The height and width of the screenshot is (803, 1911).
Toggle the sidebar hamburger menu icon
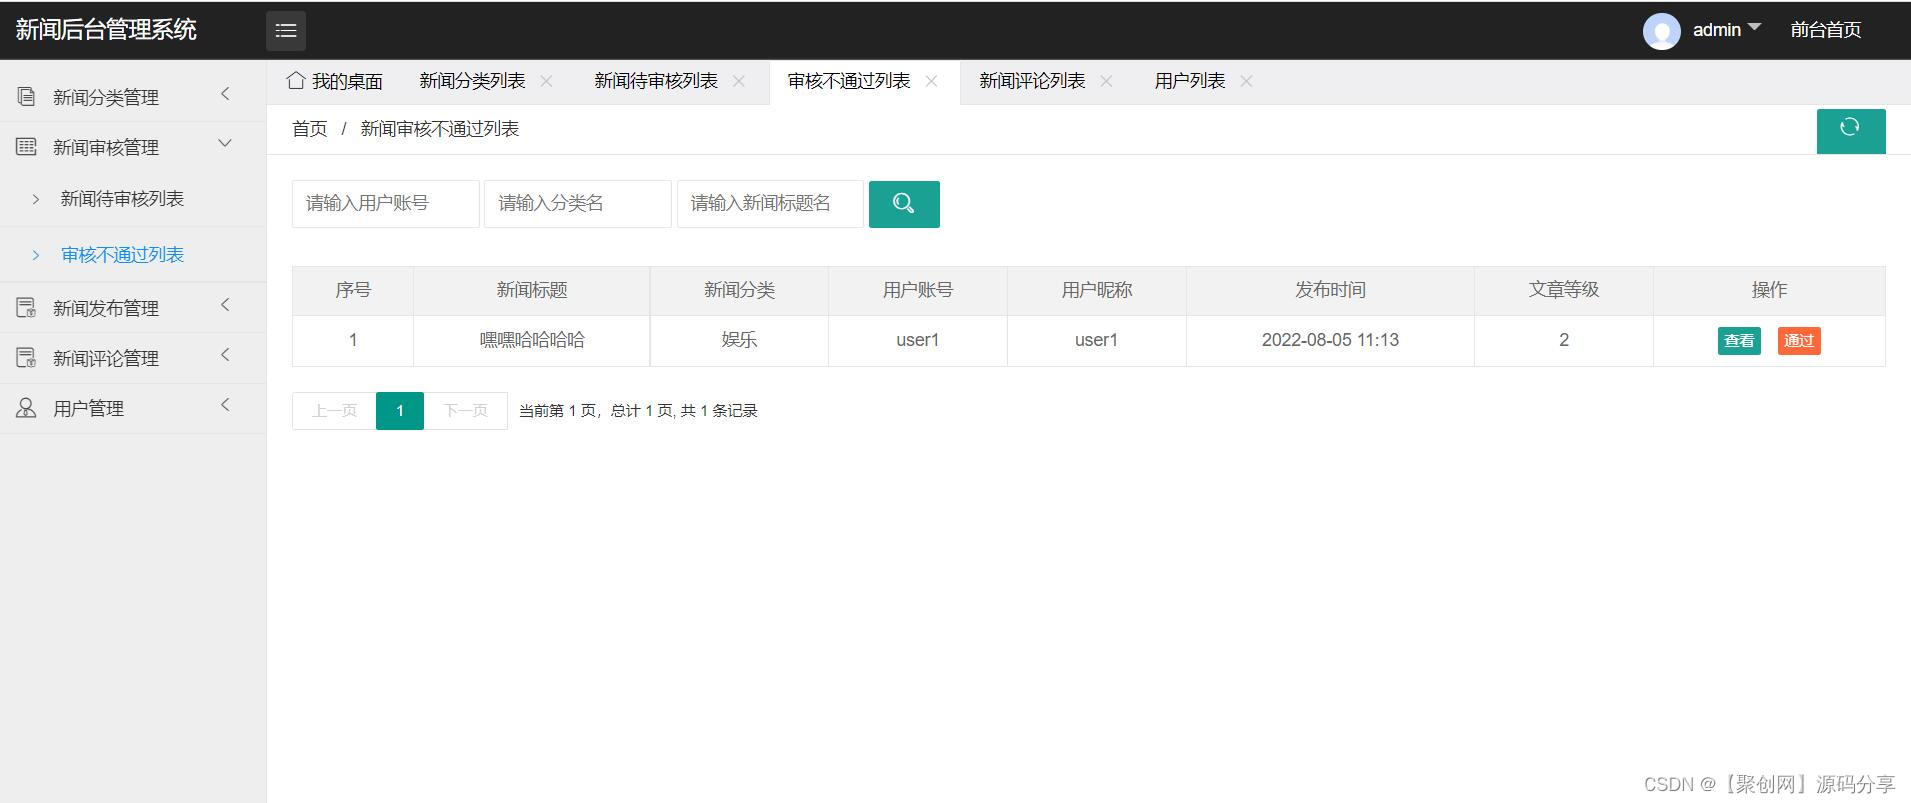point(286,30)
